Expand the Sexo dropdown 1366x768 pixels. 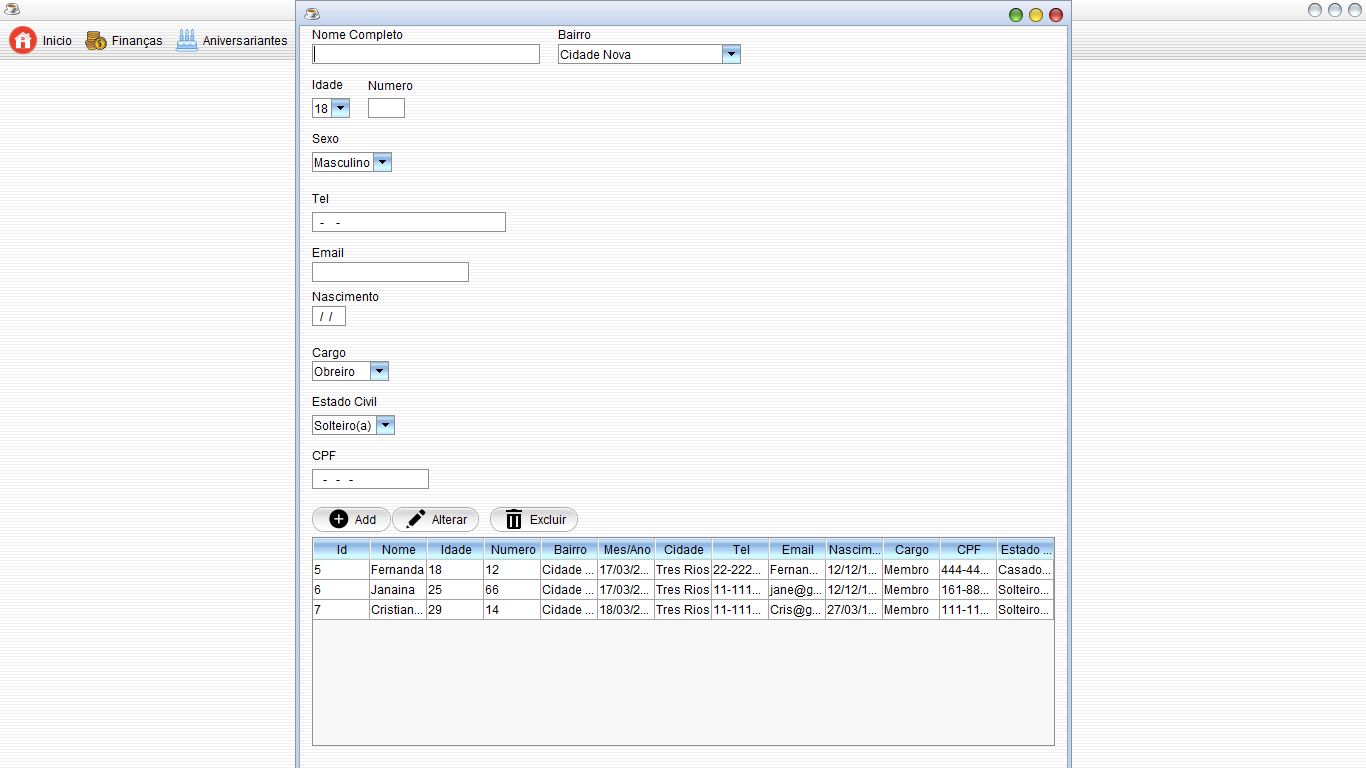coord(382,162)
